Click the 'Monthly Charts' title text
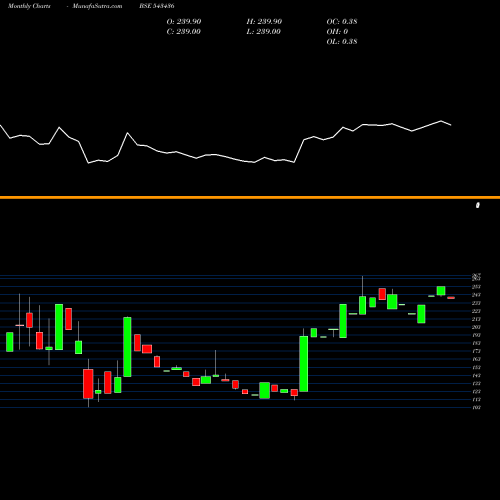The width and height of the screenshot is (500, 500). (x=29, y=6)
